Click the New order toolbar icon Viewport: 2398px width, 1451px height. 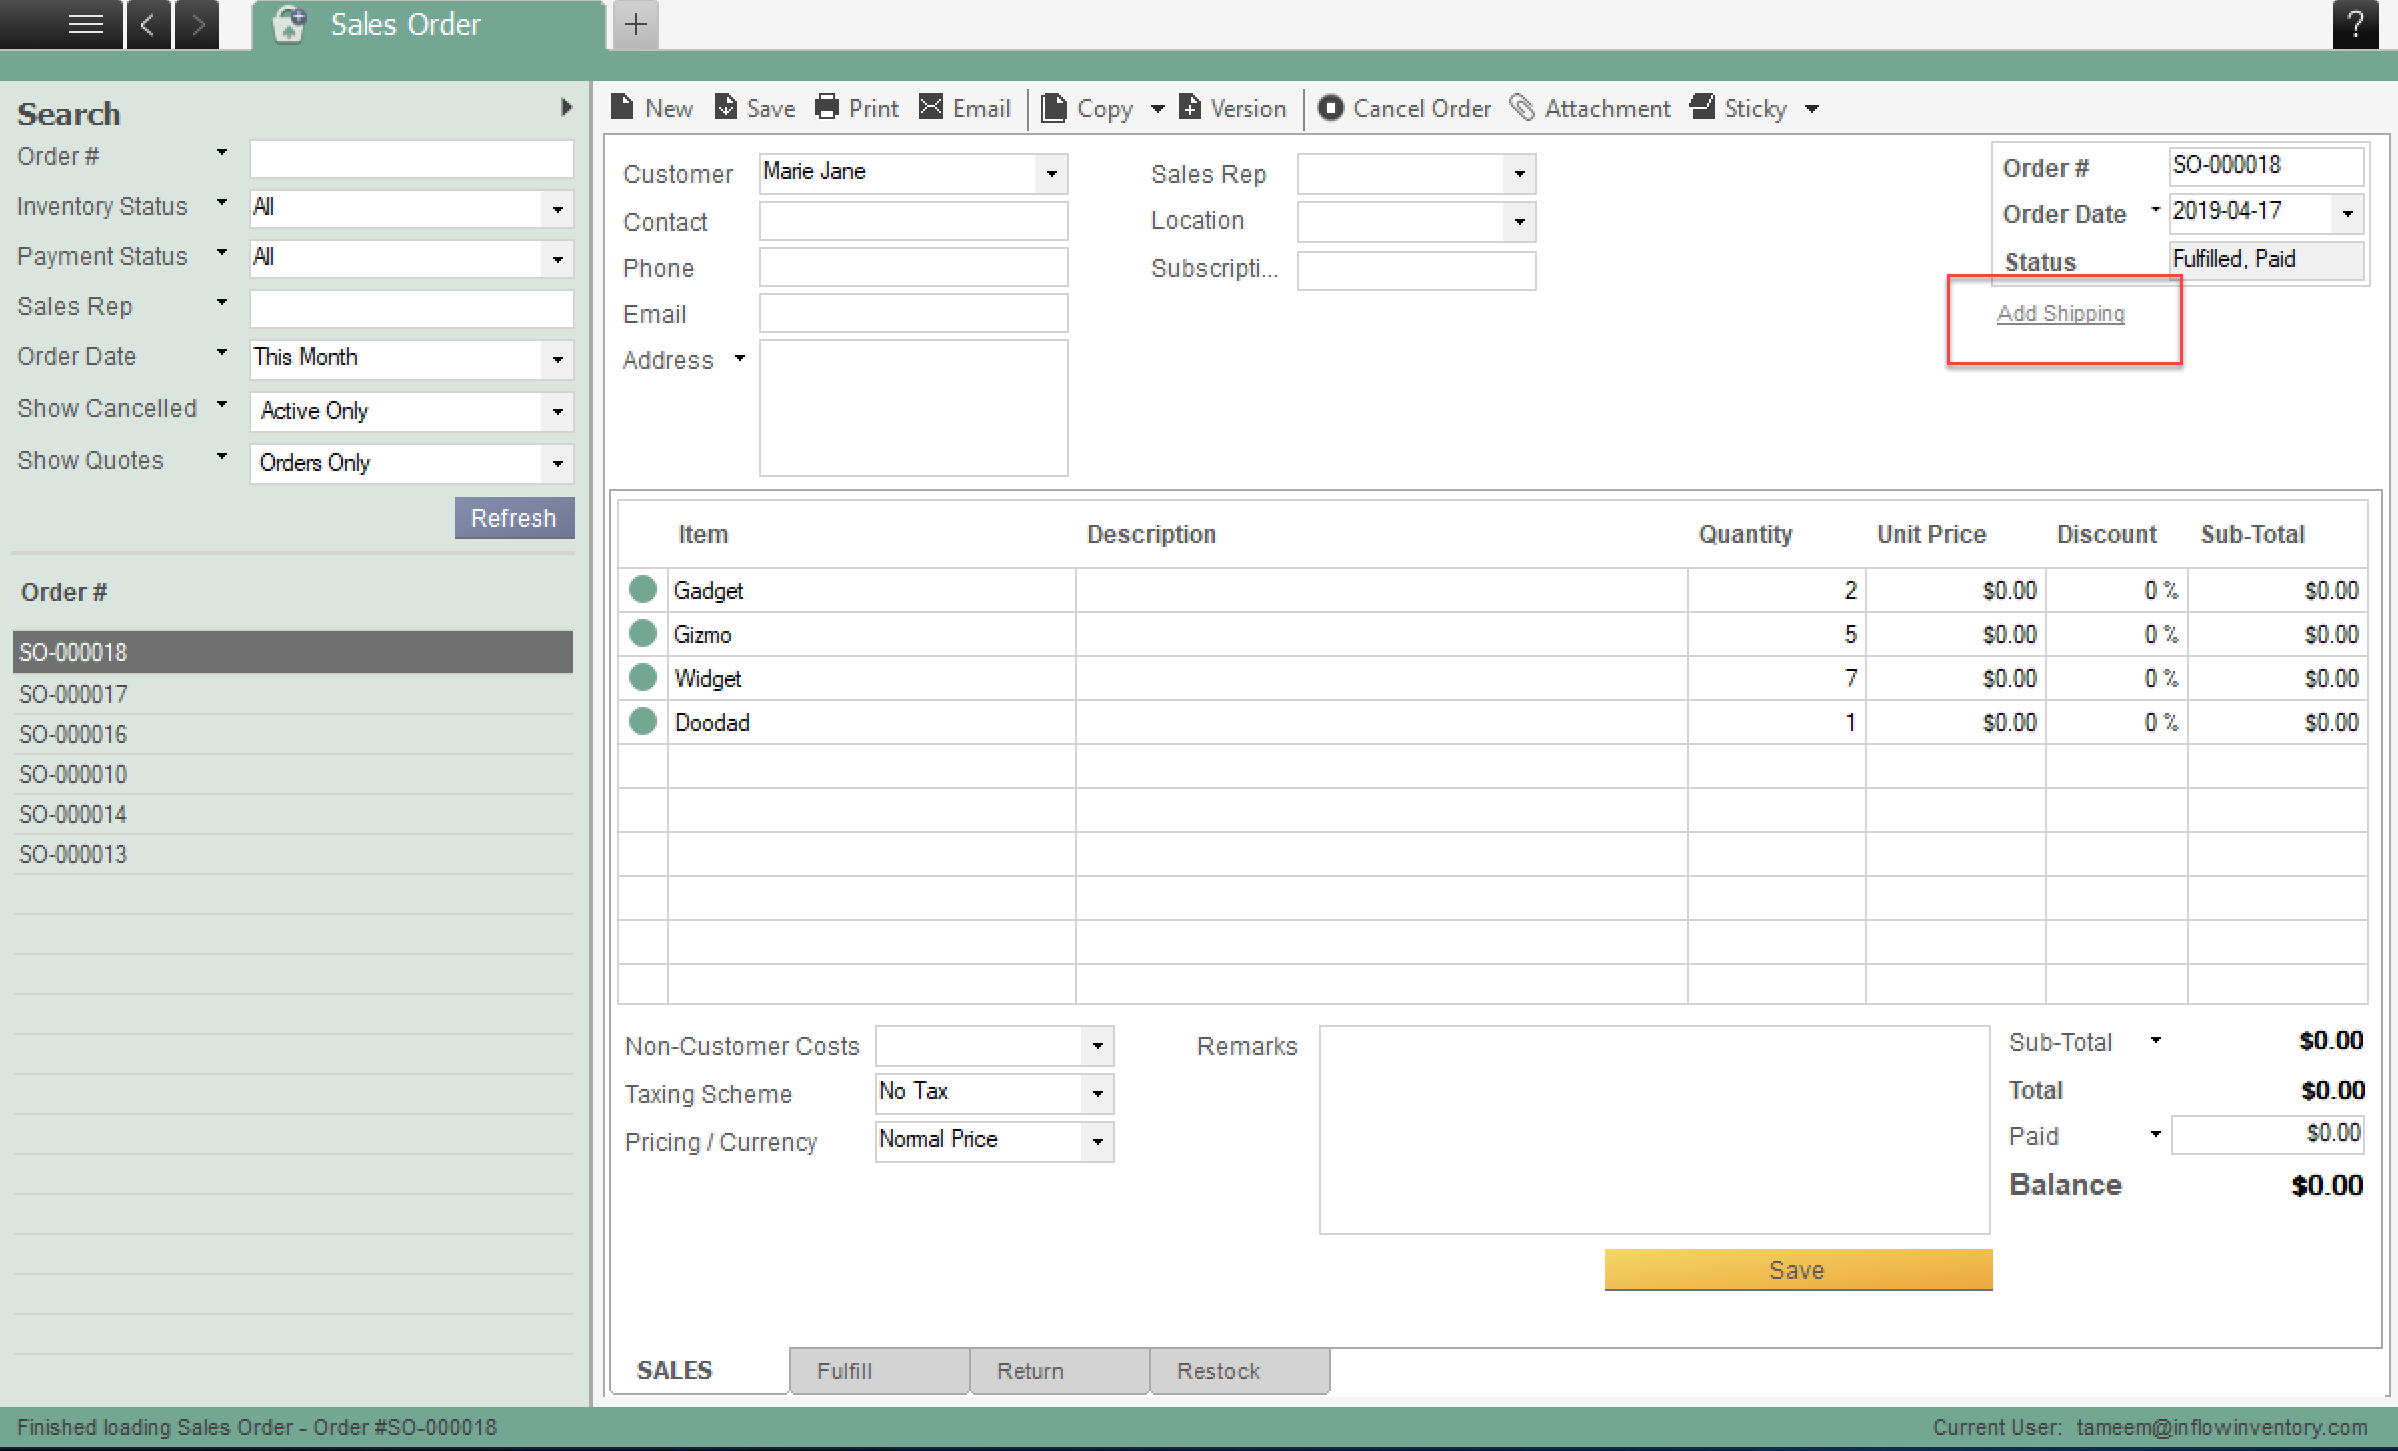pos(622,107)
